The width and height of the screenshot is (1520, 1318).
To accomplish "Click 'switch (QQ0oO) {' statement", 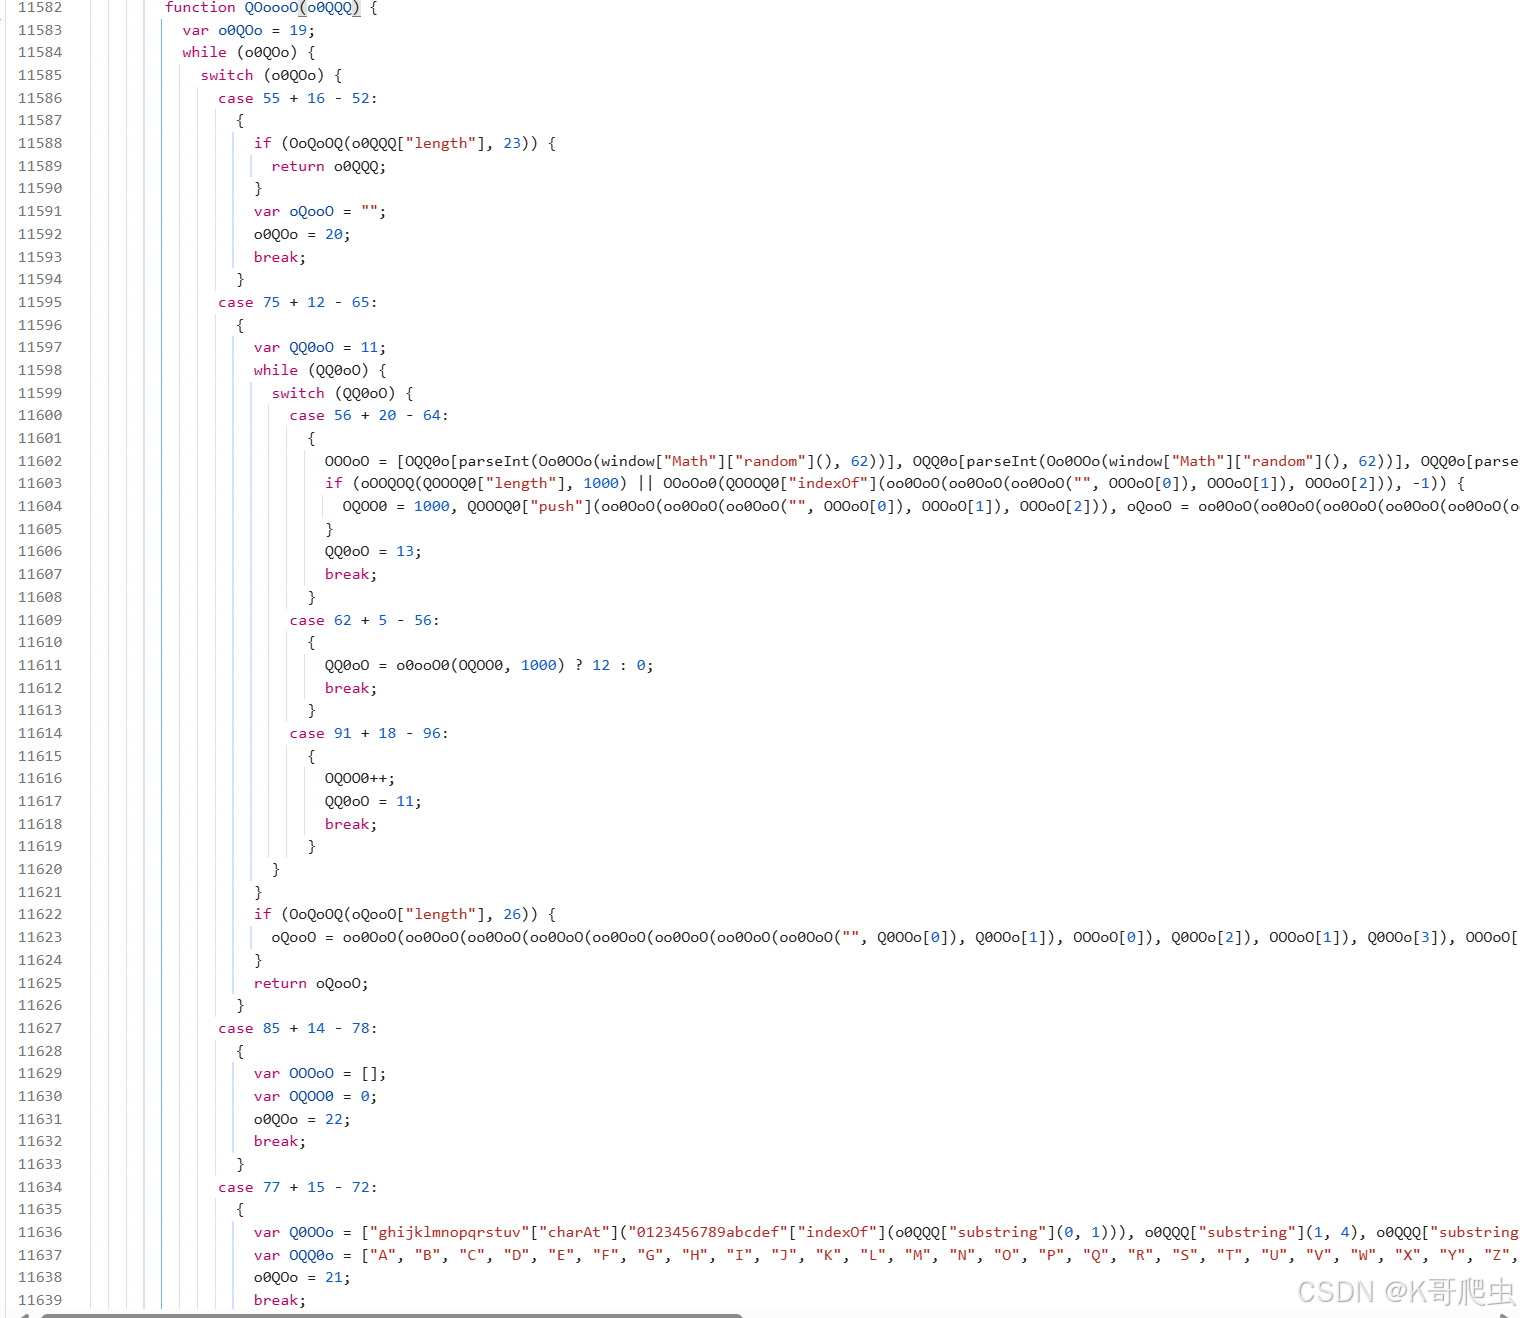I will tap(342, 393).
